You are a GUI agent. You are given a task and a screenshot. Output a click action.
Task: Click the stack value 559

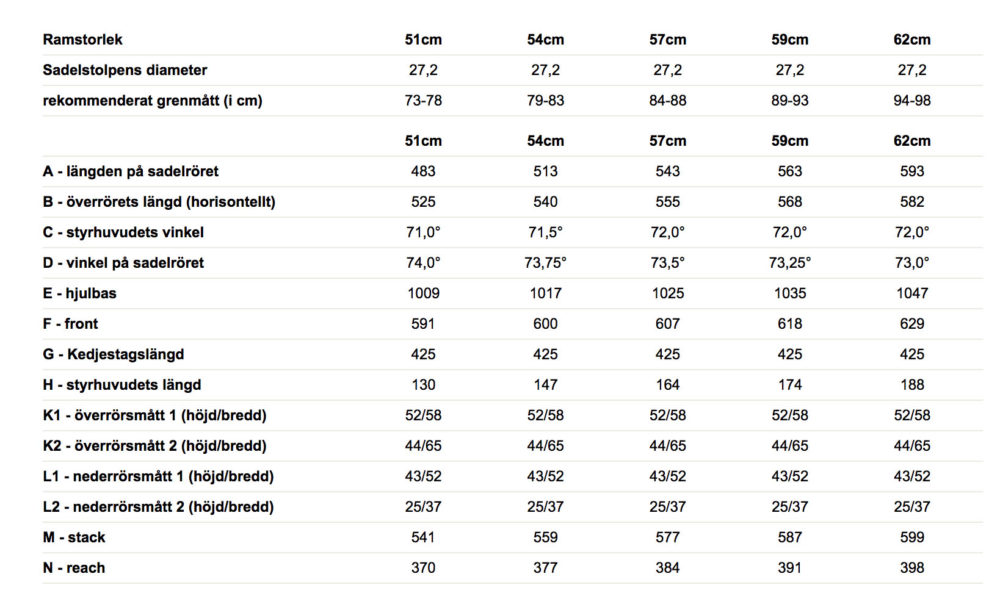coord(546,537)
